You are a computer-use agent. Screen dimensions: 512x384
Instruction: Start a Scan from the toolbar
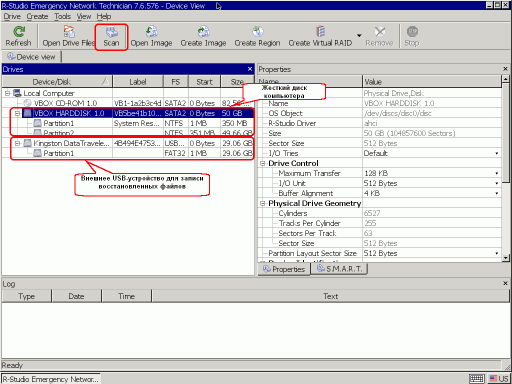[x=111, y=36]
